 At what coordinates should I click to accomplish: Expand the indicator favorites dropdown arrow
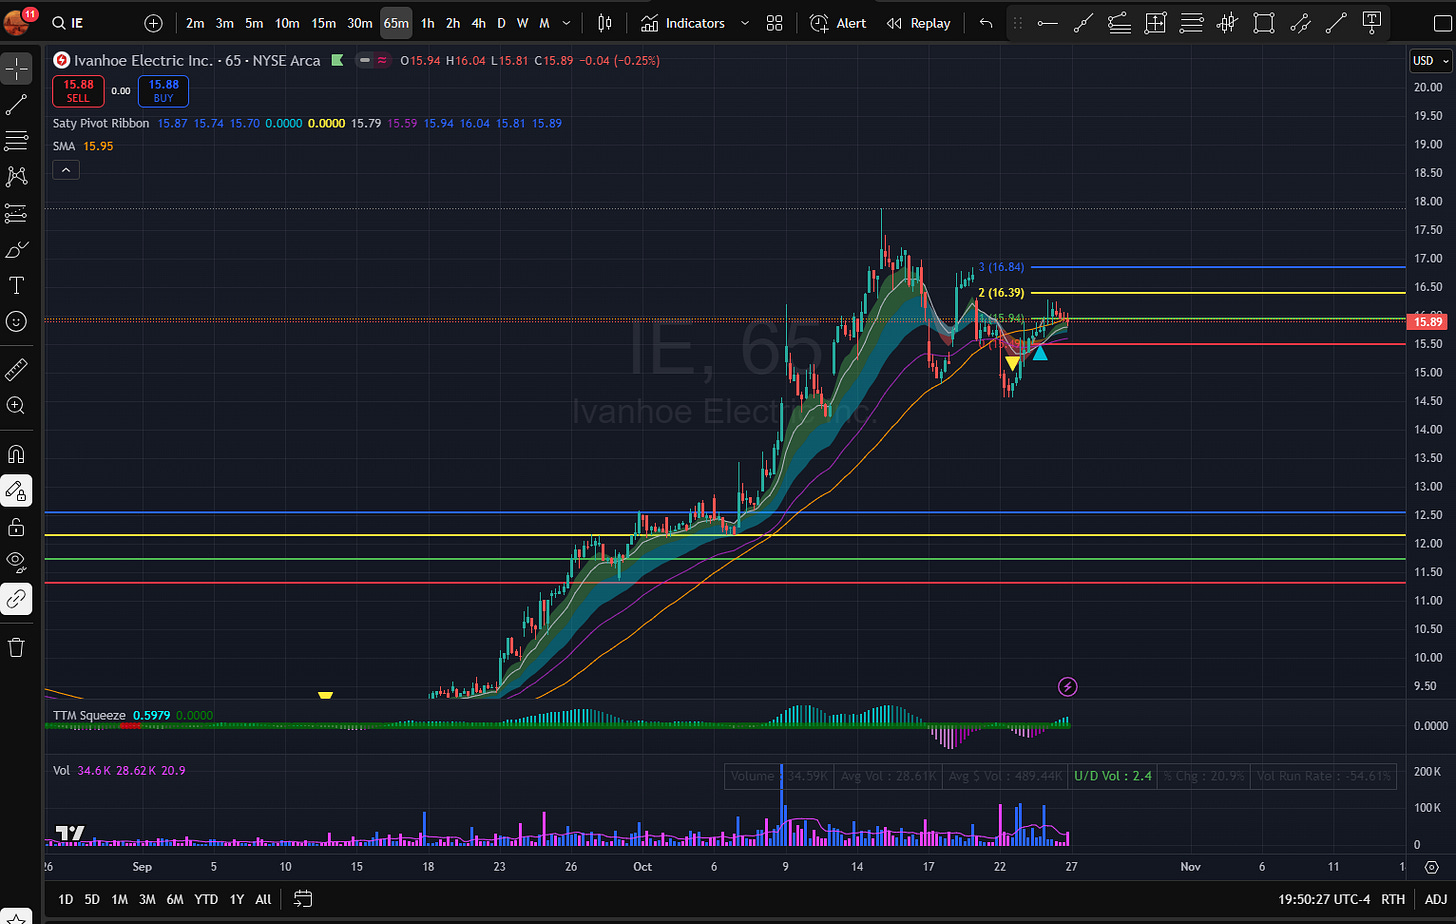coord(744,23)
